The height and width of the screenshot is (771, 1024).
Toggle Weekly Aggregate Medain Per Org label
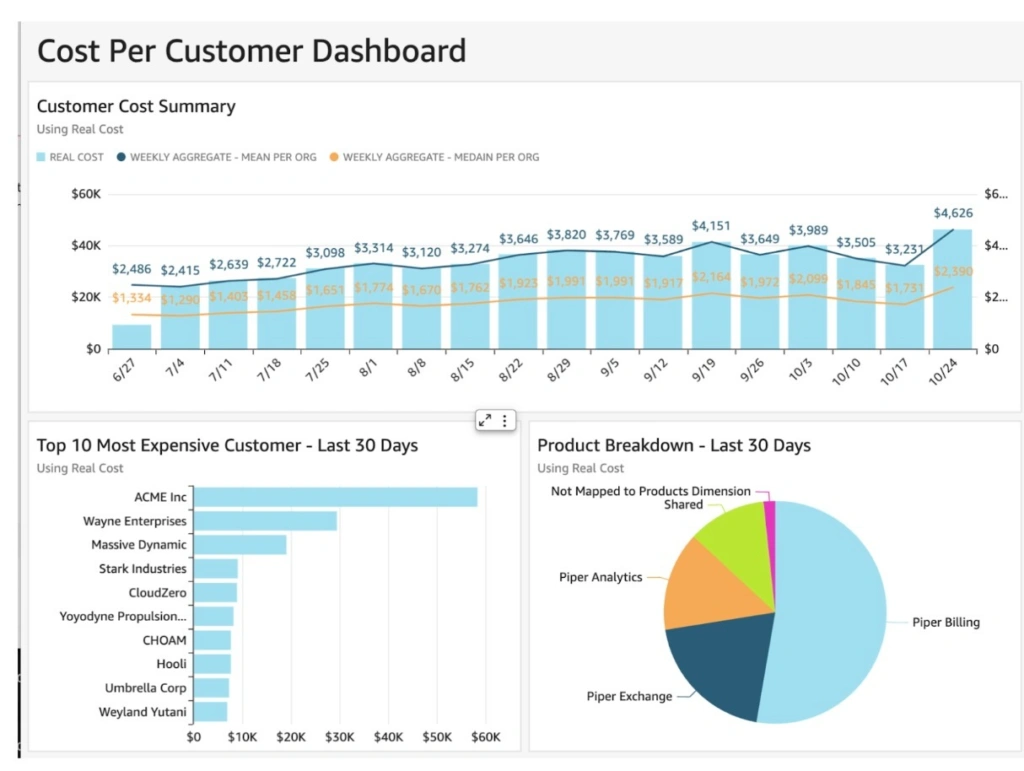[440, 157]
